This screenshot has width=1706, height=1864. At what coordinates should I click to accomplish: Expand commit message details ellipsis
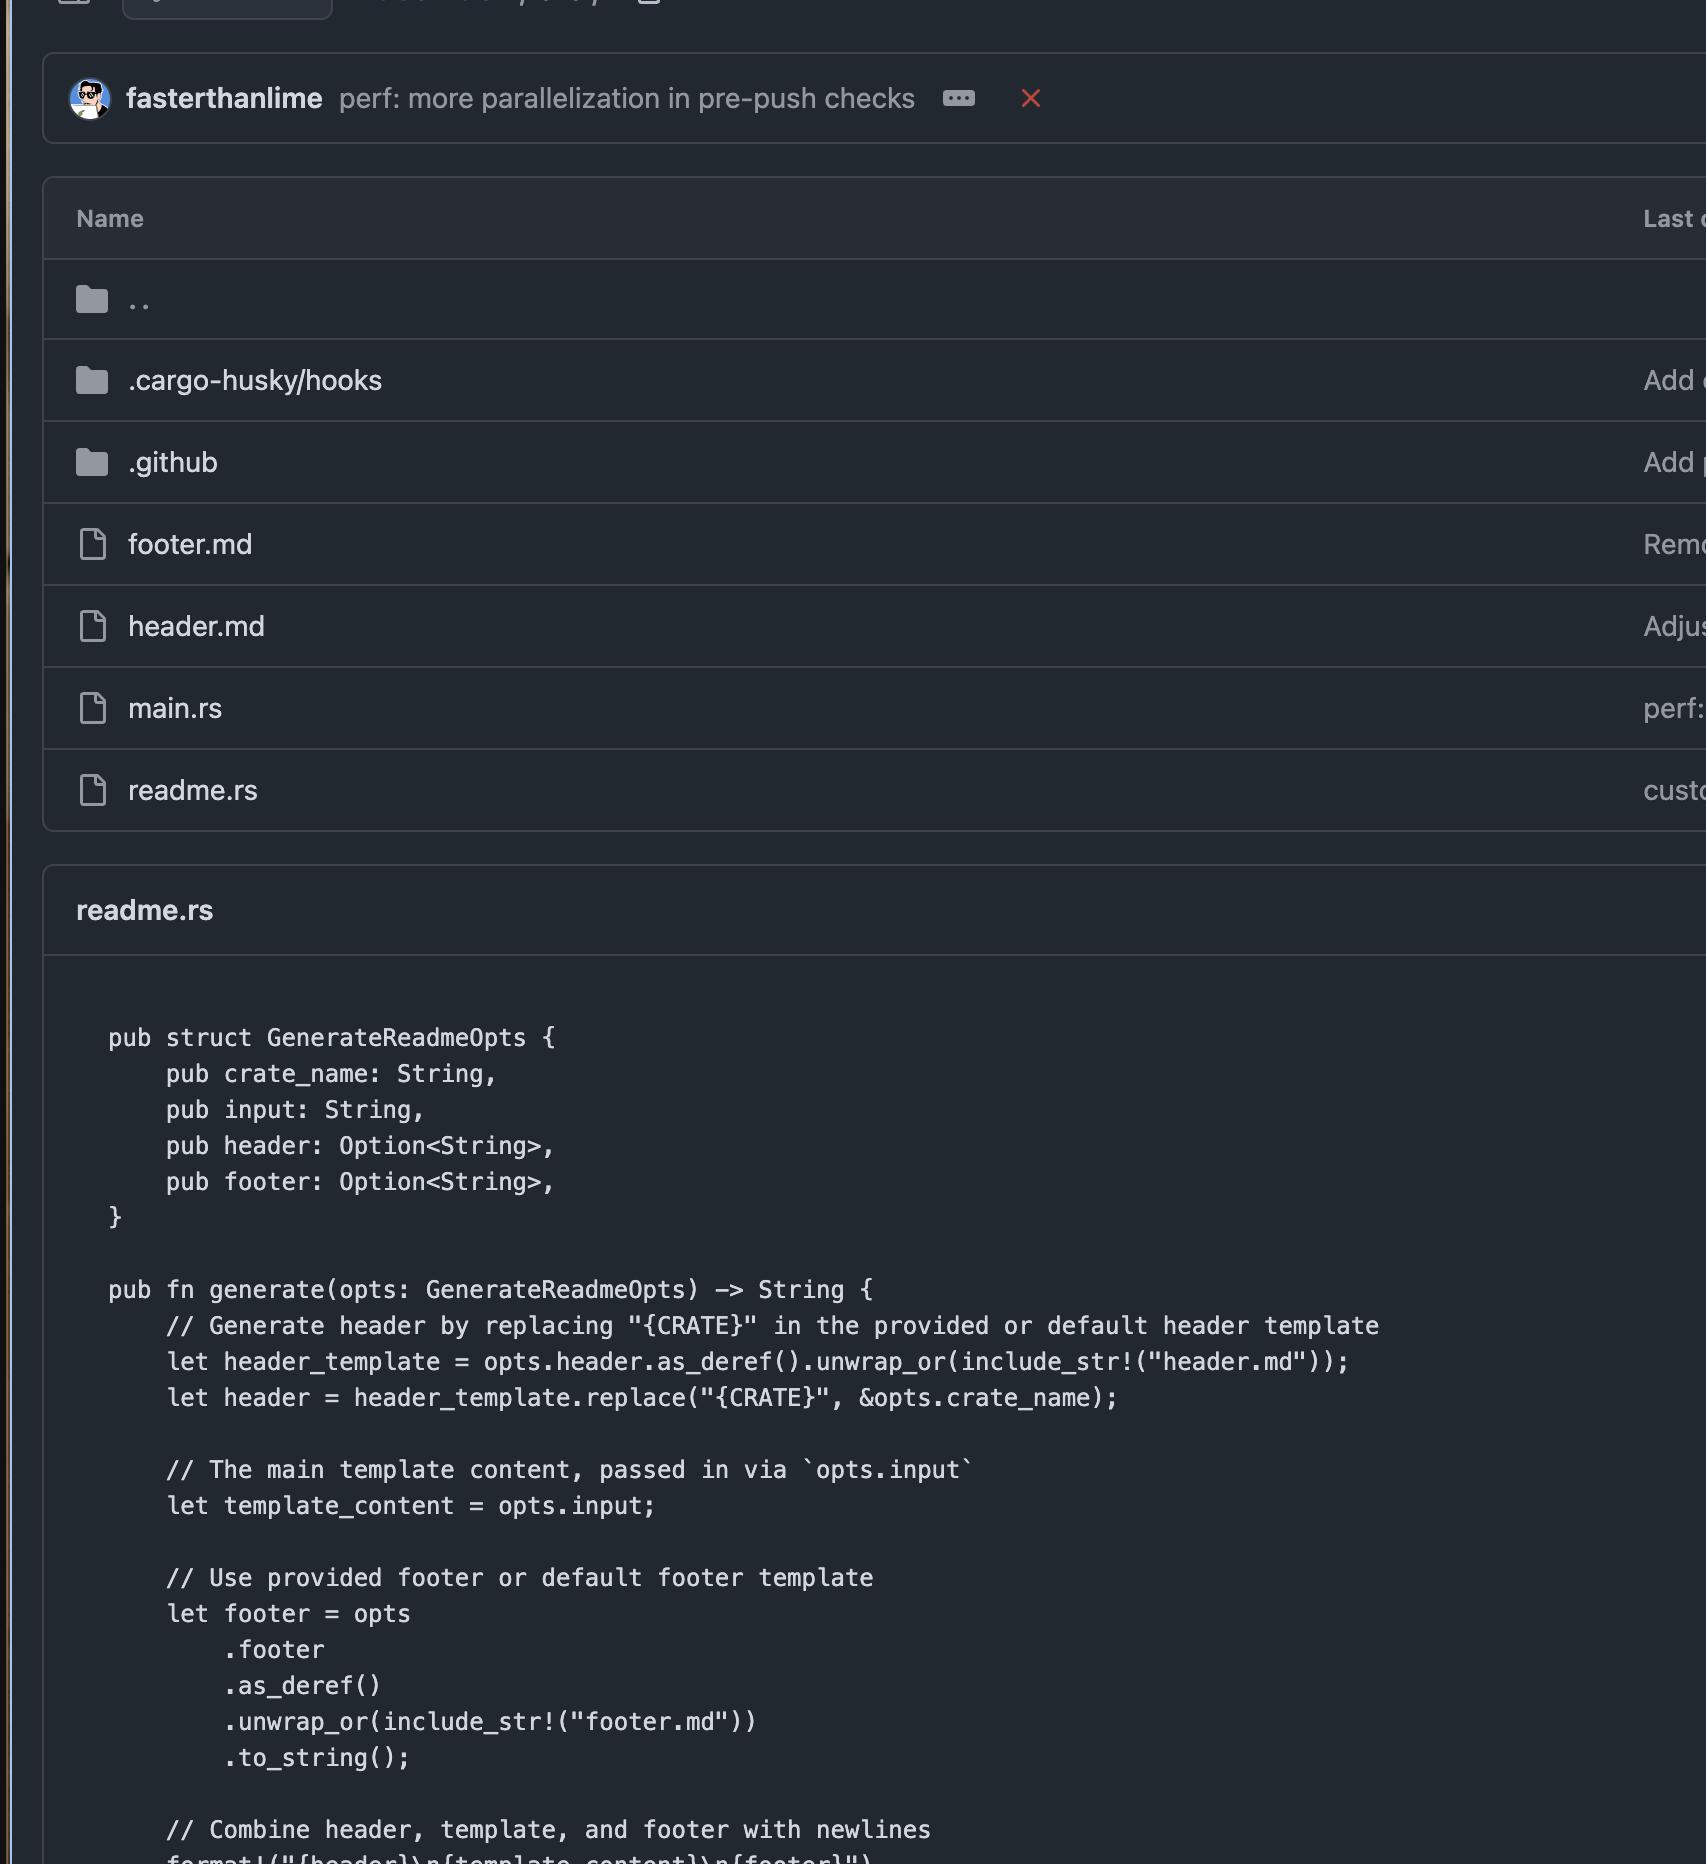point(958,99)
